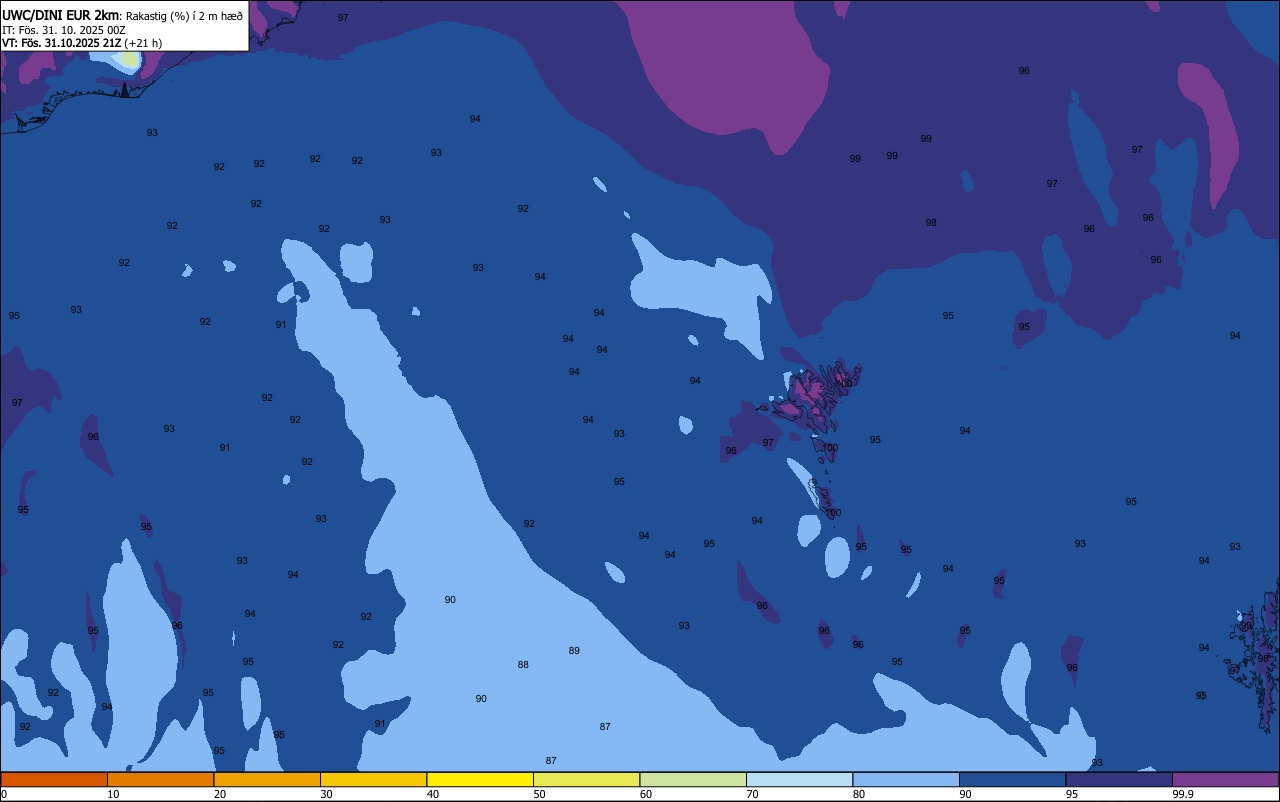
Task: Click the 40–50 bright yellow legend band
Action: coord(480,779)
